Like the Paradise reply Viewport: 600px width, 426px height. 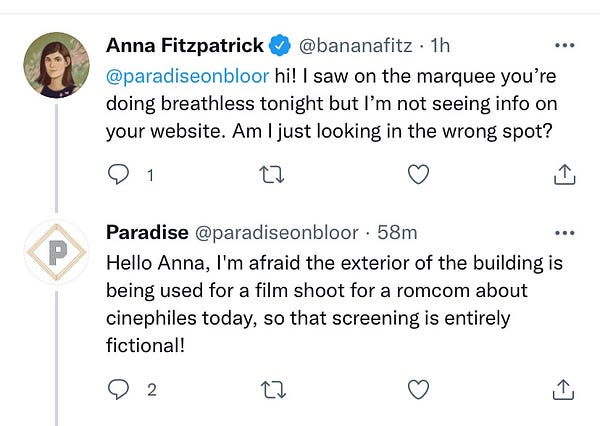tap(418, 390)
